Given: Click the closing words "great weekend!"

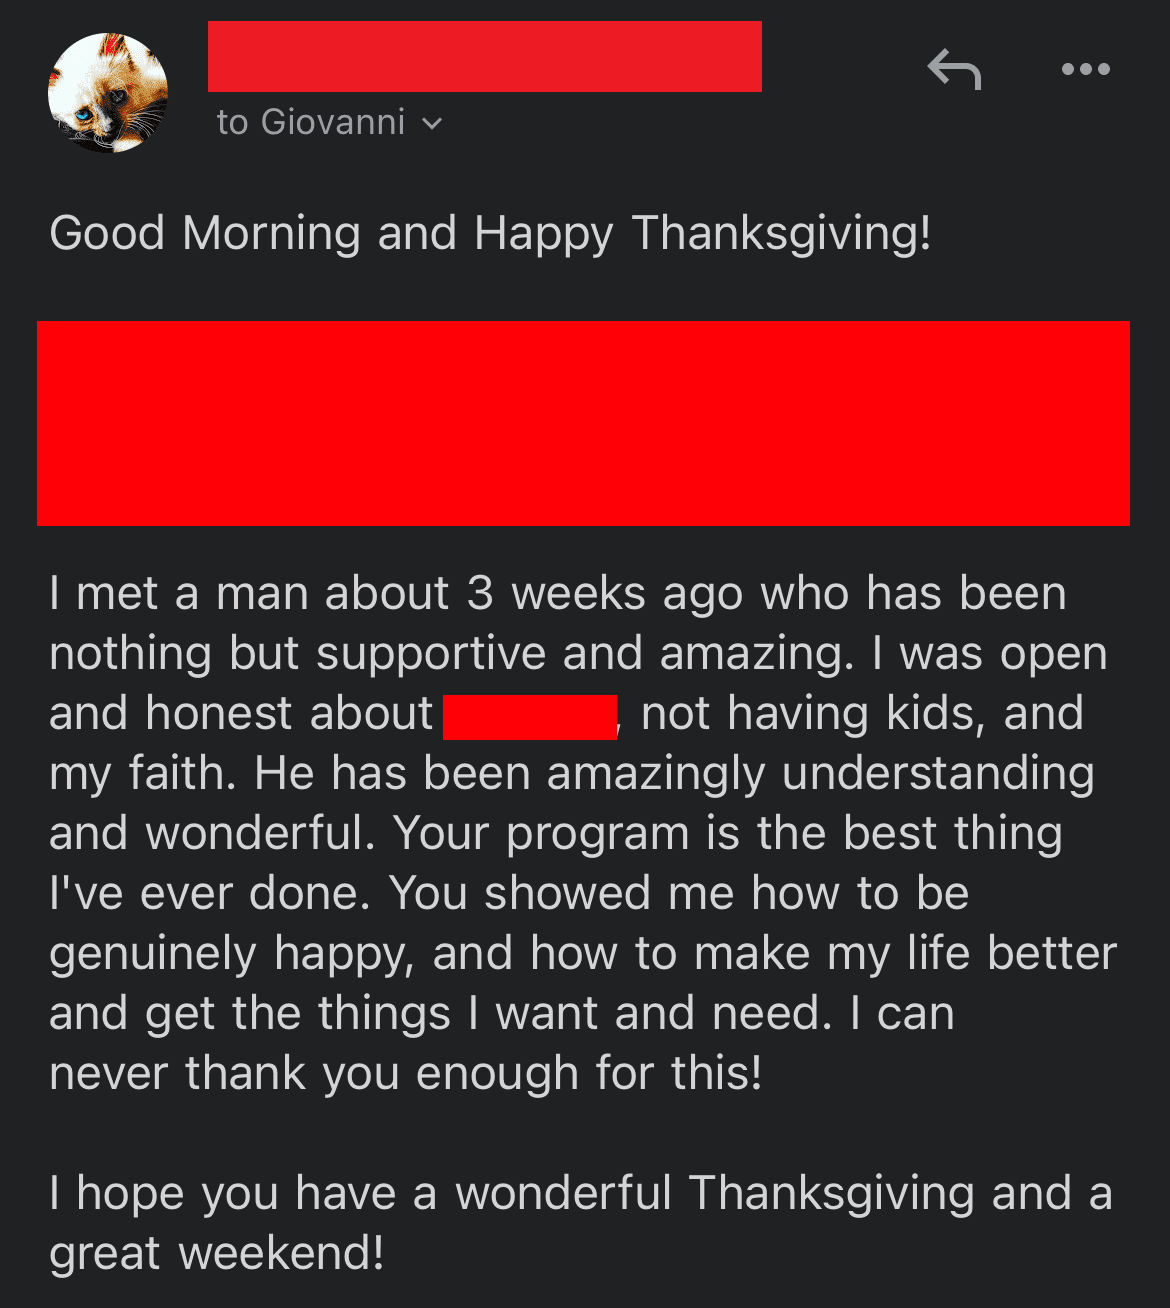Looking at the screenshot, I should pyautogui.click(x=216, y=1253).
